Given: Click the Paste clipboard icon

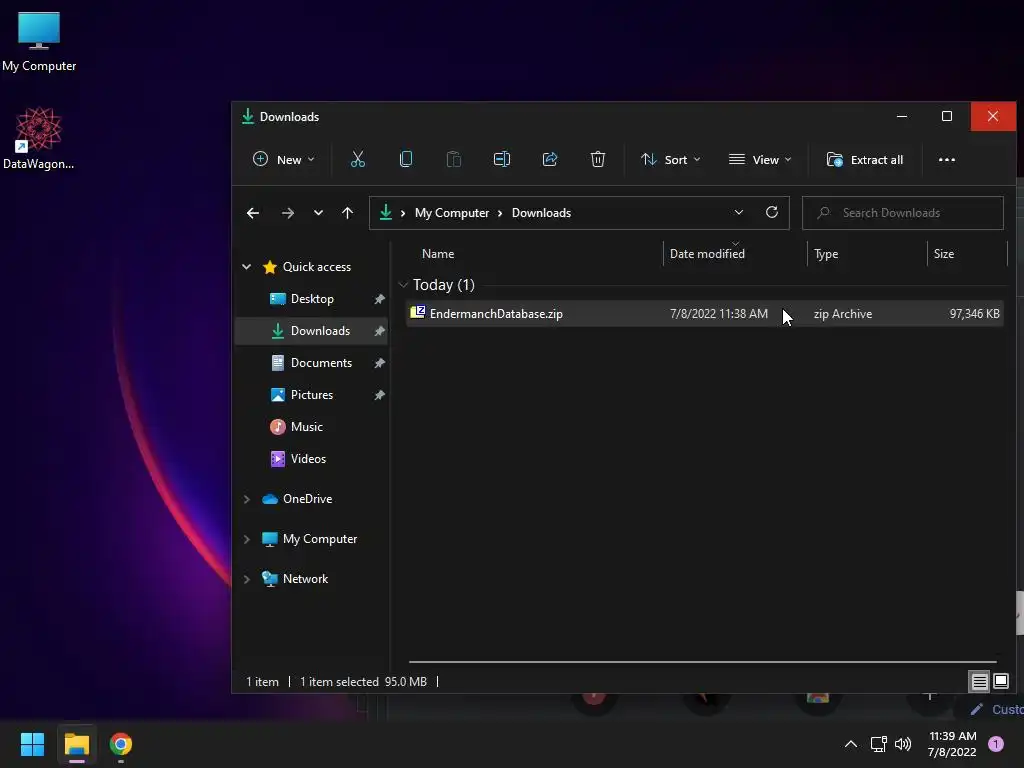Looking at the screenshot, I should point(453,159).
